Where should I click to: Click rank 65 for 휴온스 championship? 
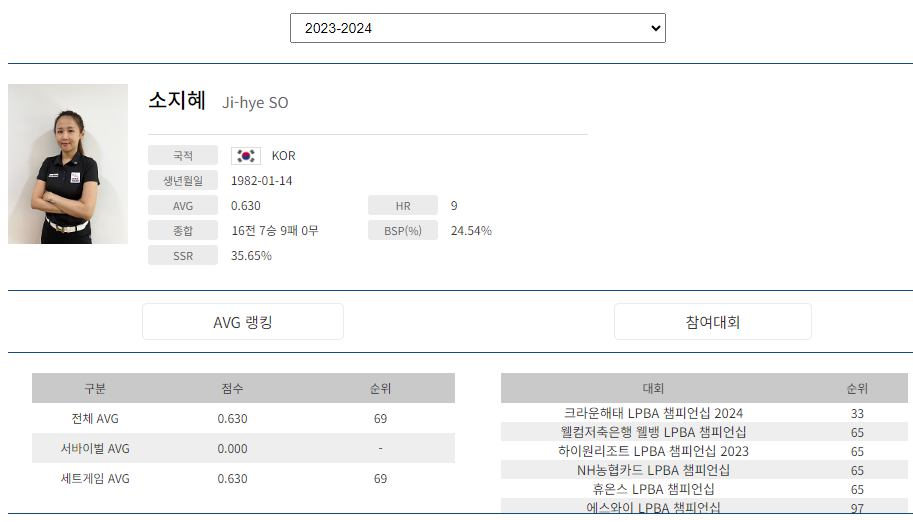click(857, 489)
